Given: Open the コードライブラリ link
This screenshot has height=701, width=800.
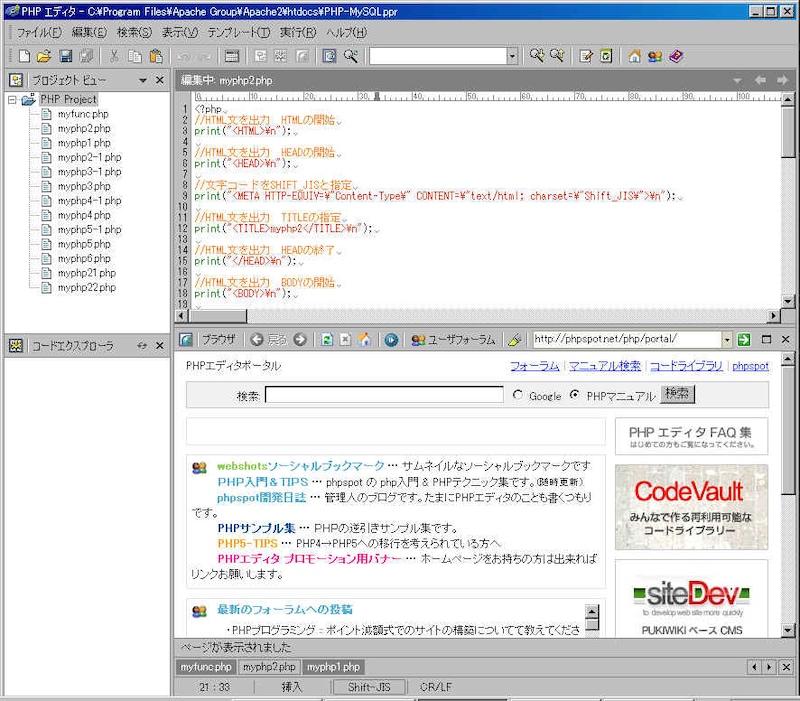Looking at the screenshot, I should (687, 367).
